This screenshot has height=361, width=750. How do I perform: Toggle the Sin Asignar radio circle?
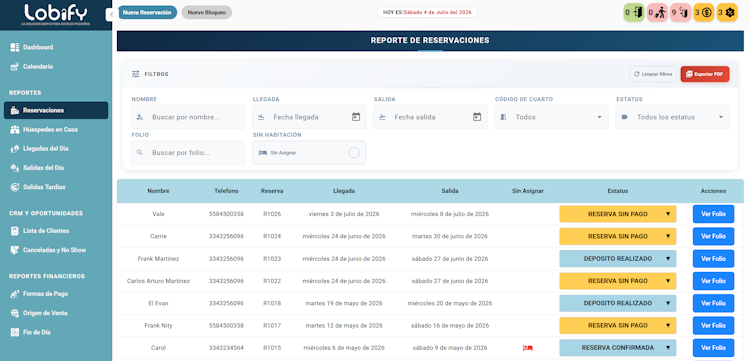tap(354, 153)
